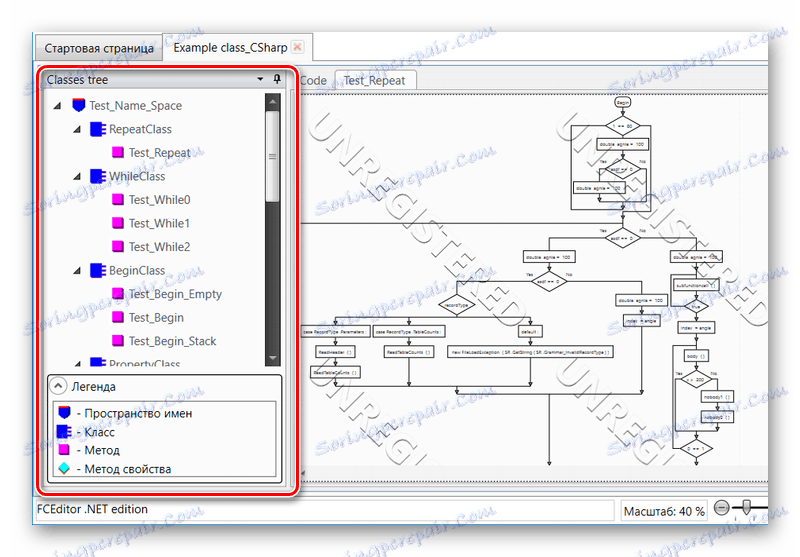800x557 pixels.
Task: Collapse the Test_Name_Space tree node
Action: coord(57,106)
